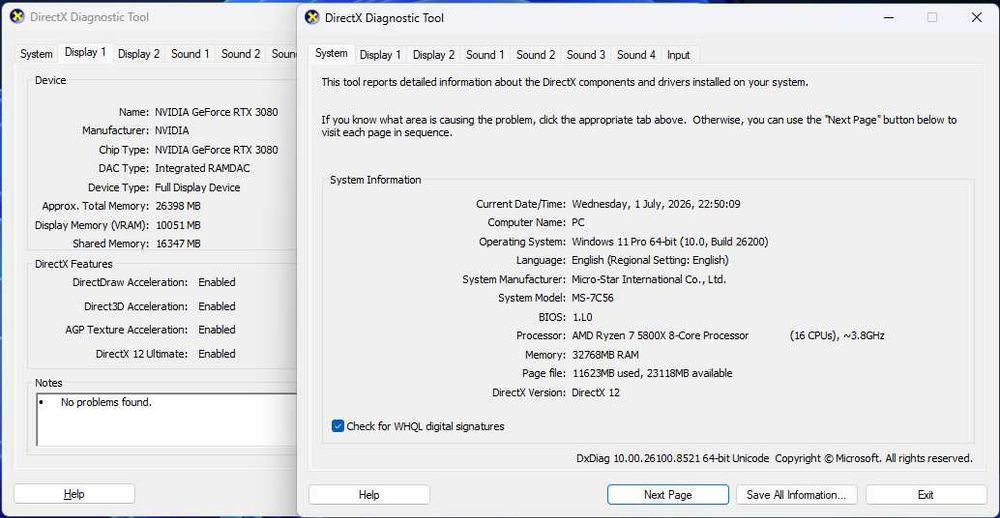Click DirectX Version value DirectX 12
This screenshot has height=518, width=1000.
coord(596,392)
